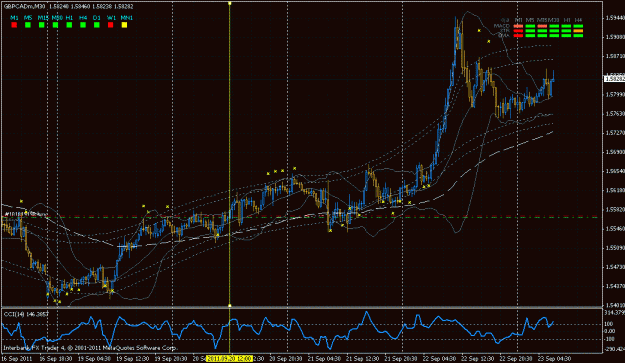The width and height of the screenshot is (625, 363).
Task: Click the current price label on the price axis
Action: coord(614,79)
